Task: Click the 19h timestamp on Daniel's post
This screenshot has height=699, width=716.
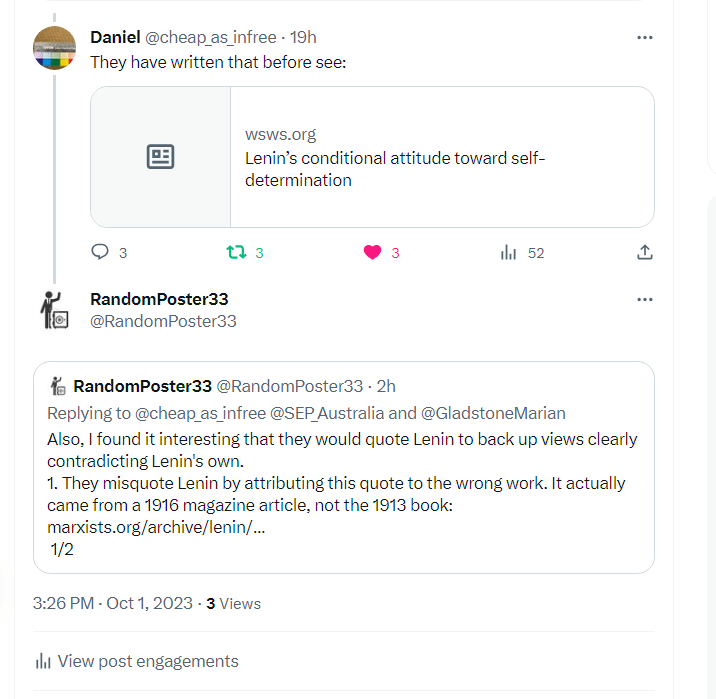Action: pyautogui.click(x=304, y=37)
